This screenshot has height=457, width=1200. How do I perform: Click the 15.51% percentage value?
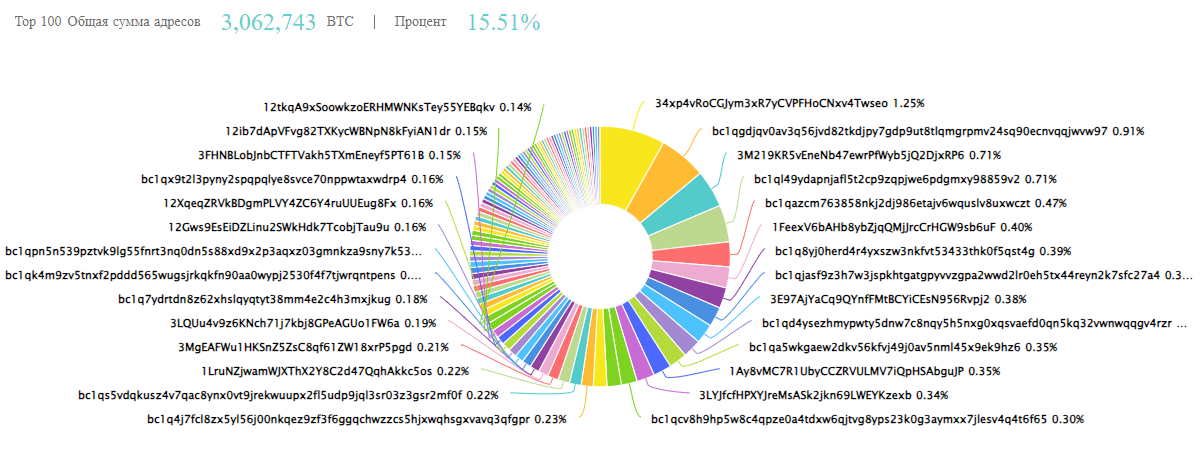pyautogui.click(x=504, y=23)
